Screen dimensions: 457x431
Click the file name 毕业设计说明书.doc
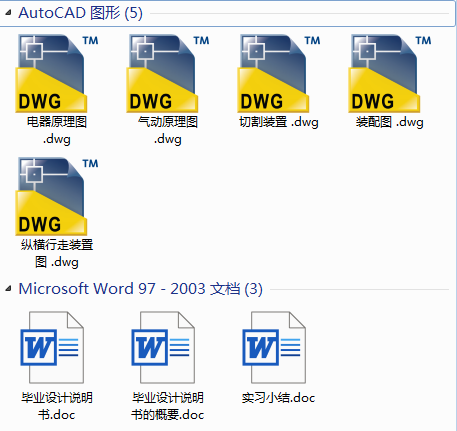[57, 406]
